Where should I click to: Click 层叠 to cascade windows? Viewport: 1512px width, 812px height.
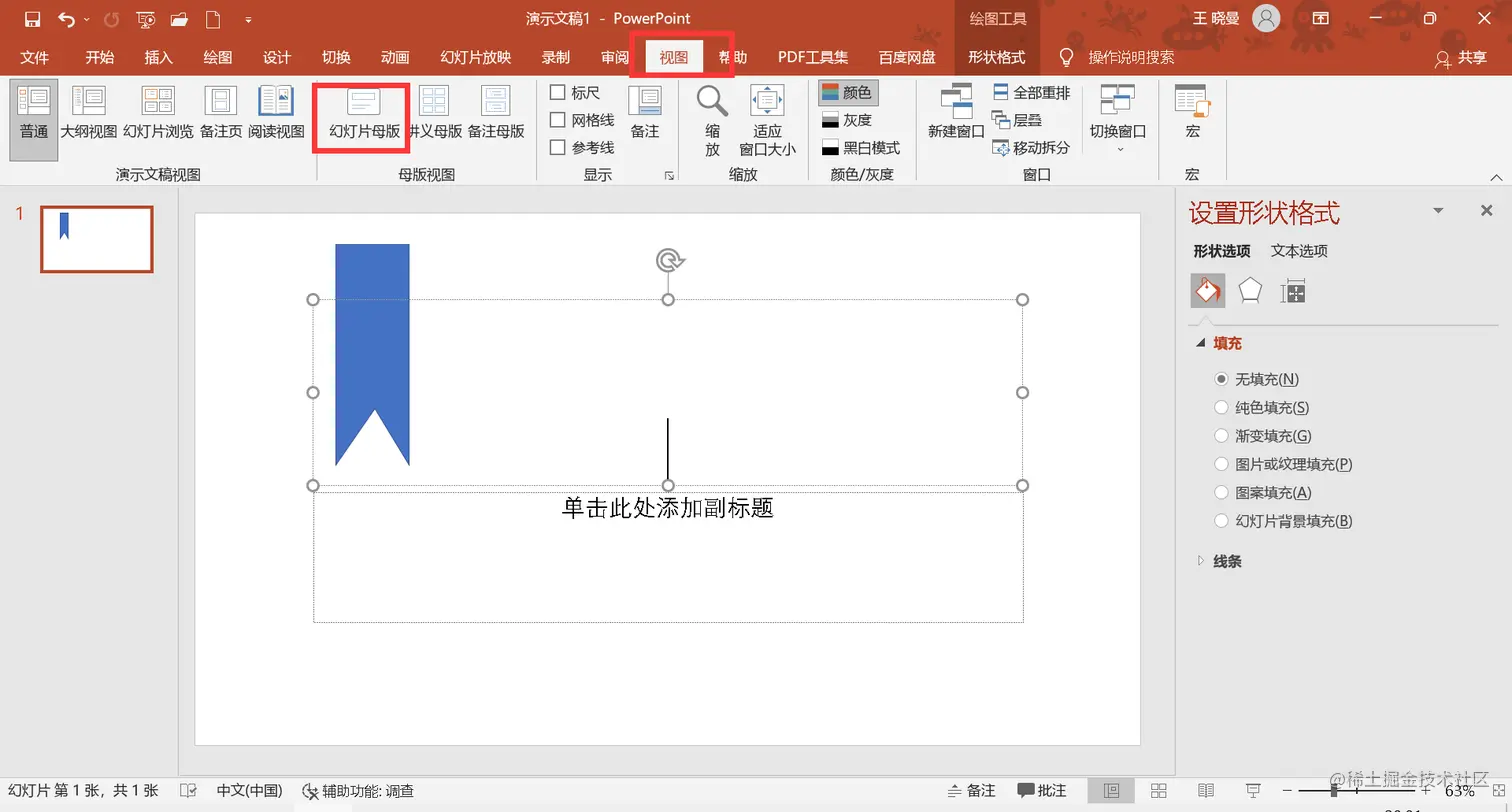click(1018, 120)
